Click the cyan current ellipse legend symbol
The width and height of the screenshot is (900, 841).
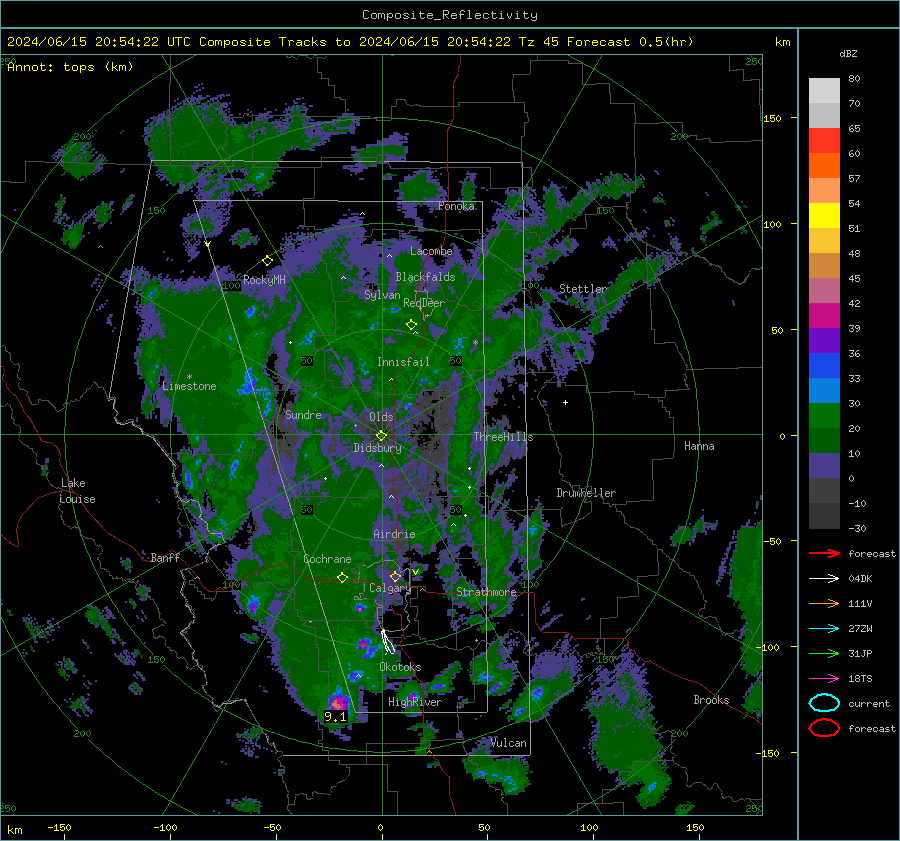tap(824, 703)
